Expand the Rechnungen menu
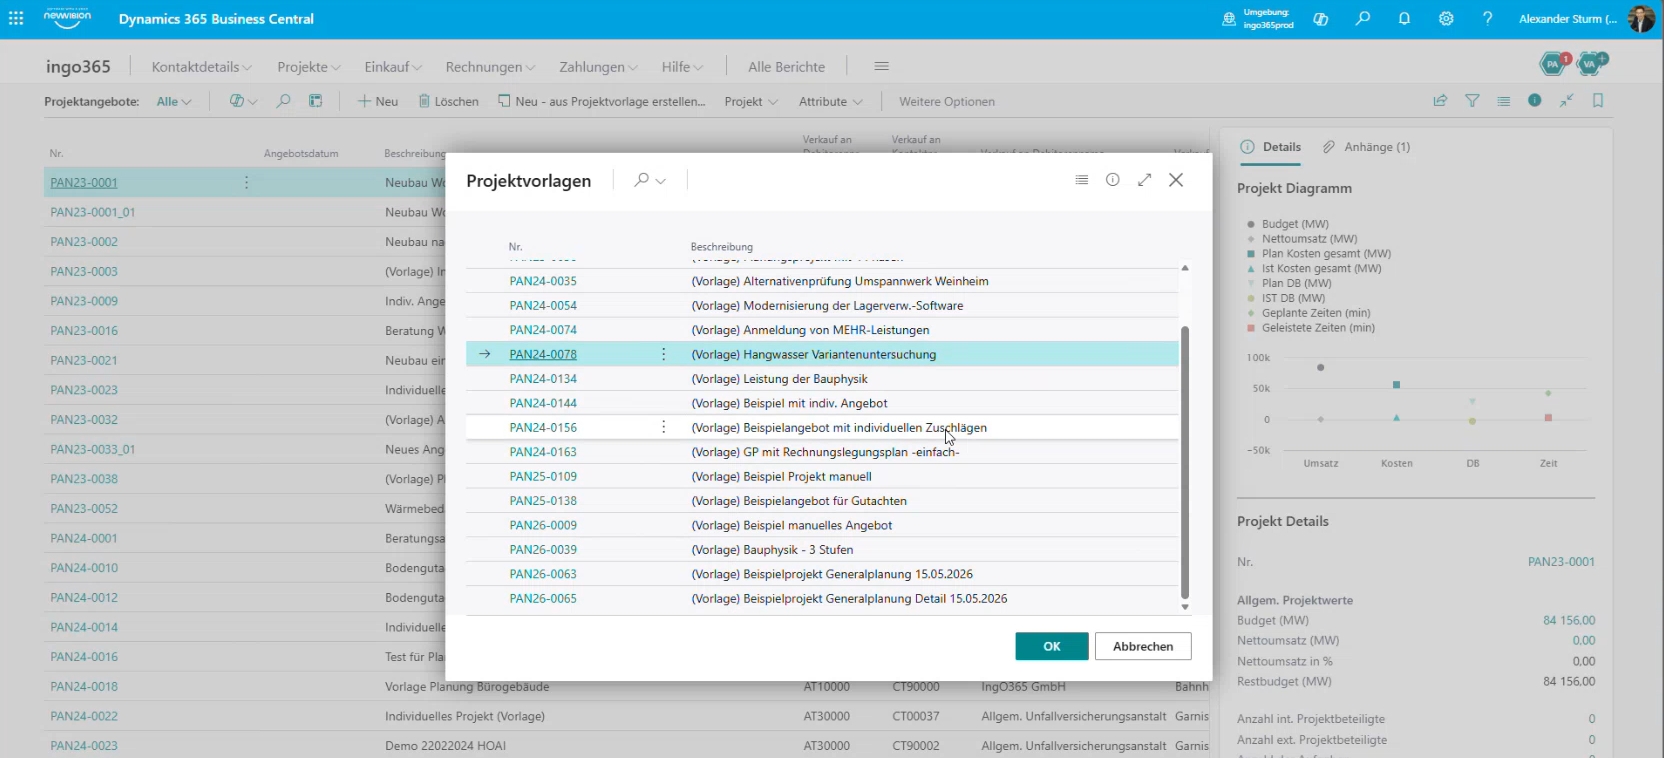Image resolution: width=1664 pixels, height=758 pixels. point(490,67)
